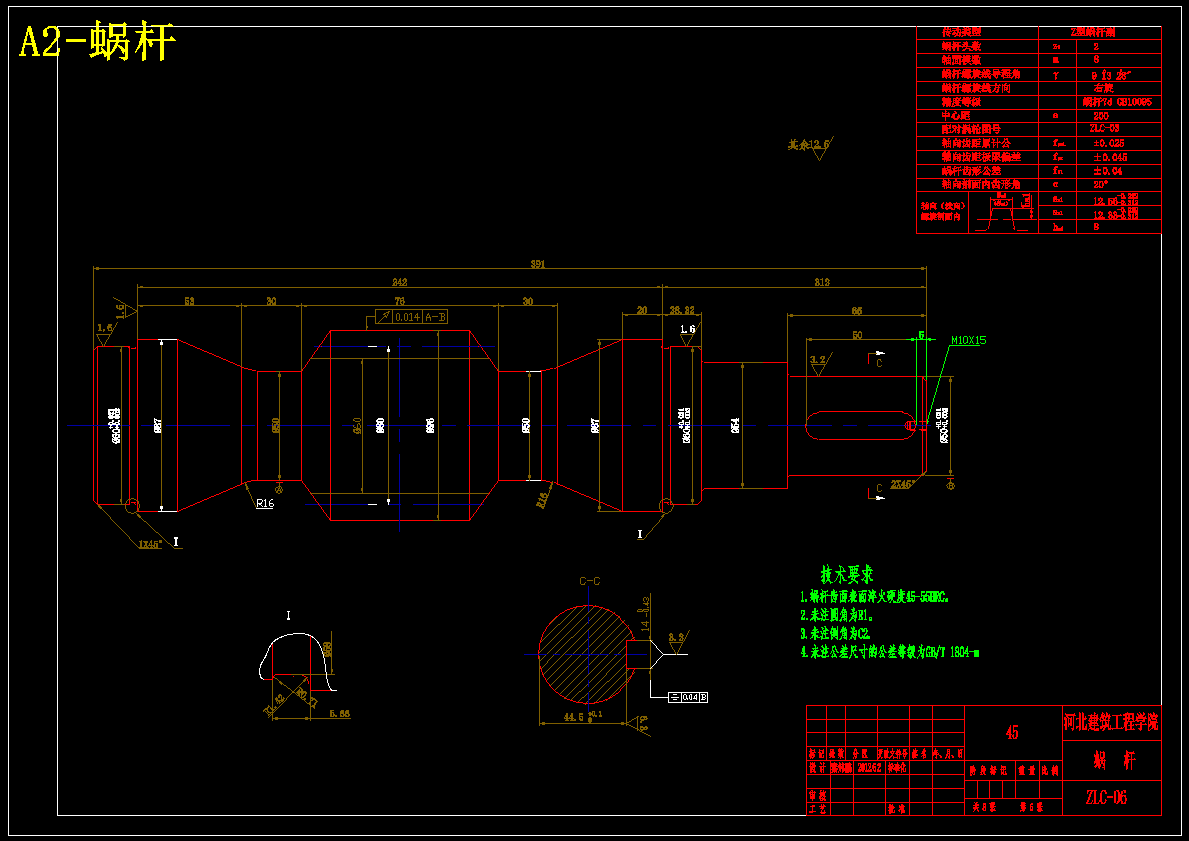
Task: Click the '技术要求' heading
Action: [x=847, y=574]
